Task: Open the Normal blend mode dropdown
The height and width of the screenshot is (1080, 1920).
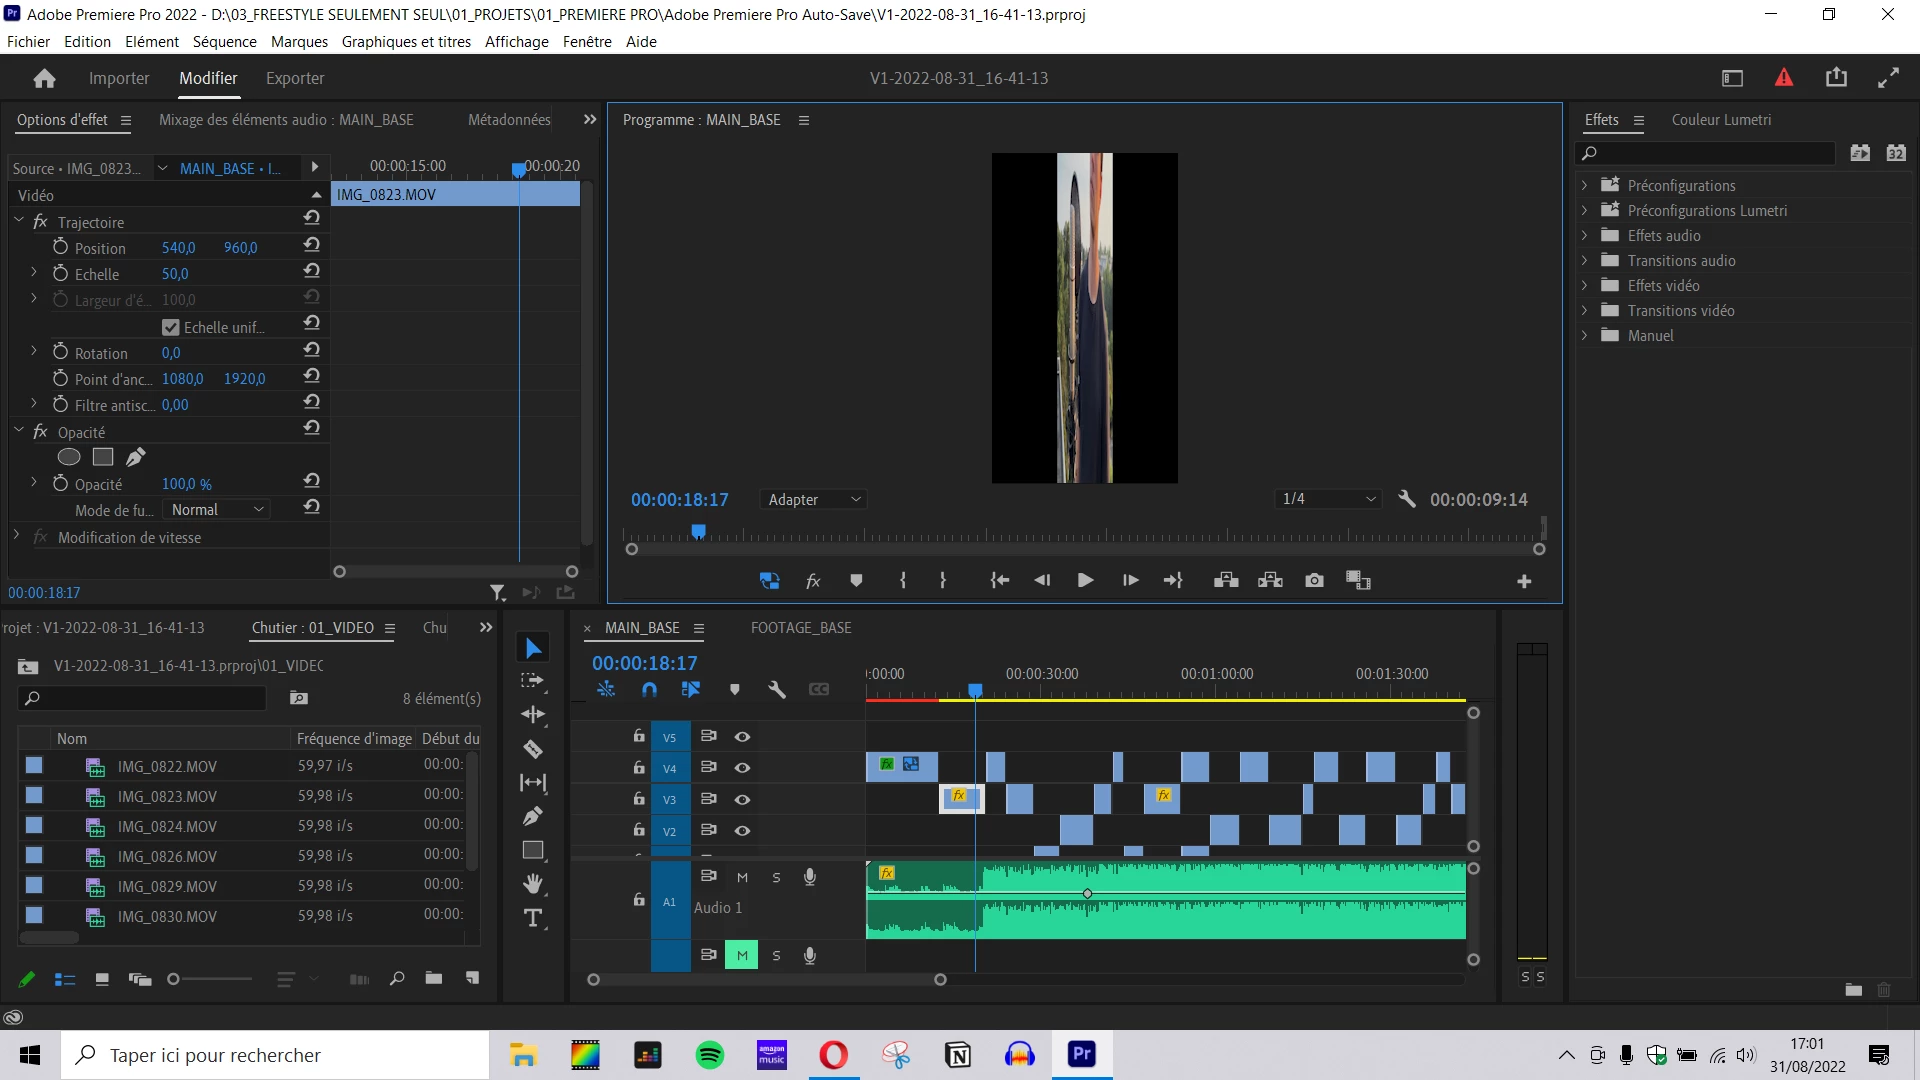Action: click(x=217, y=509)
